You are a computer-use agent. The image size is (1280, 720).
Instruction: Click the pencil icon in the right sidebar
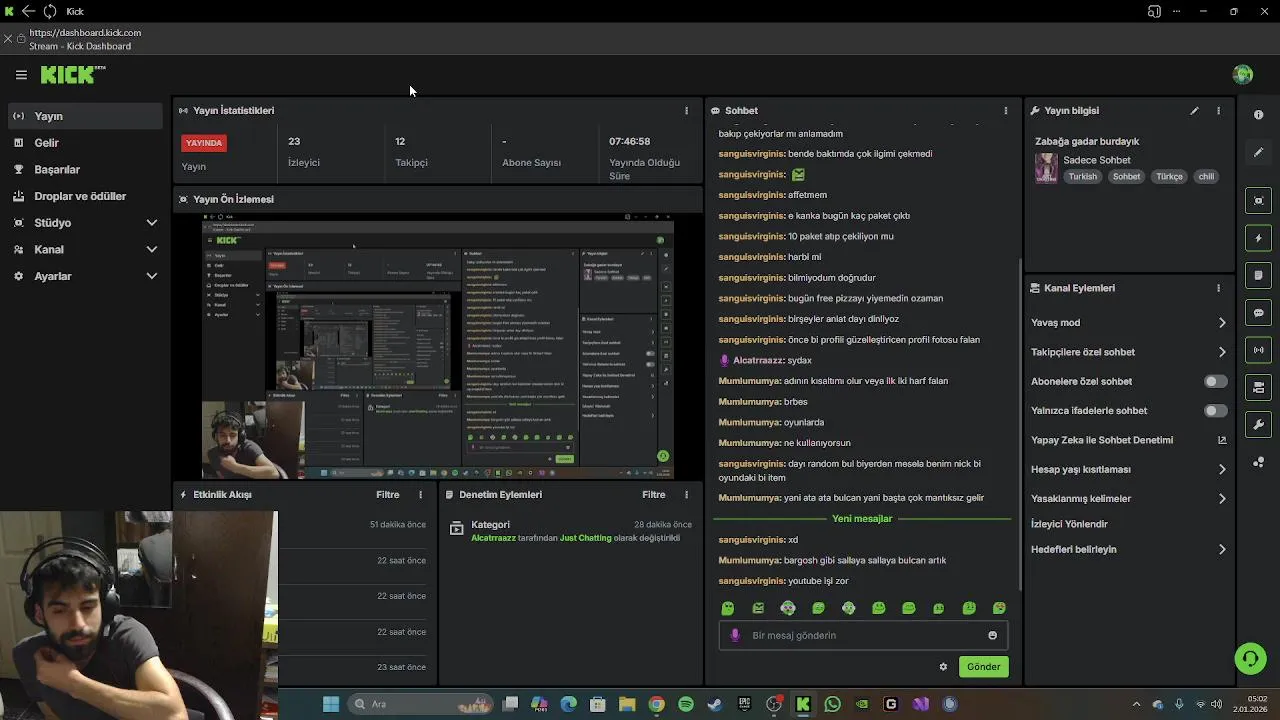1258,153
